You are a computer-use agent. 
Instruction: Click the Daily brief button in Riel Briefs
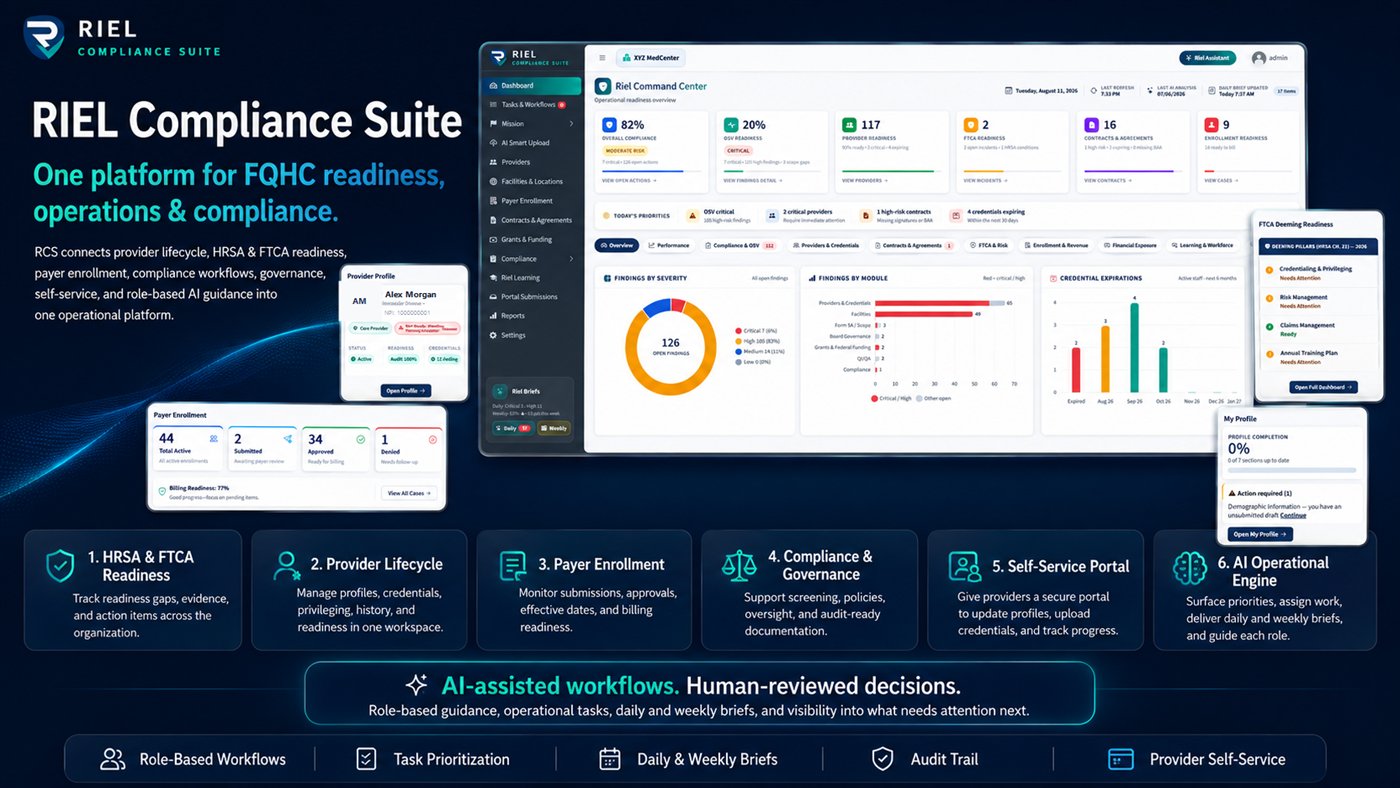511,428
